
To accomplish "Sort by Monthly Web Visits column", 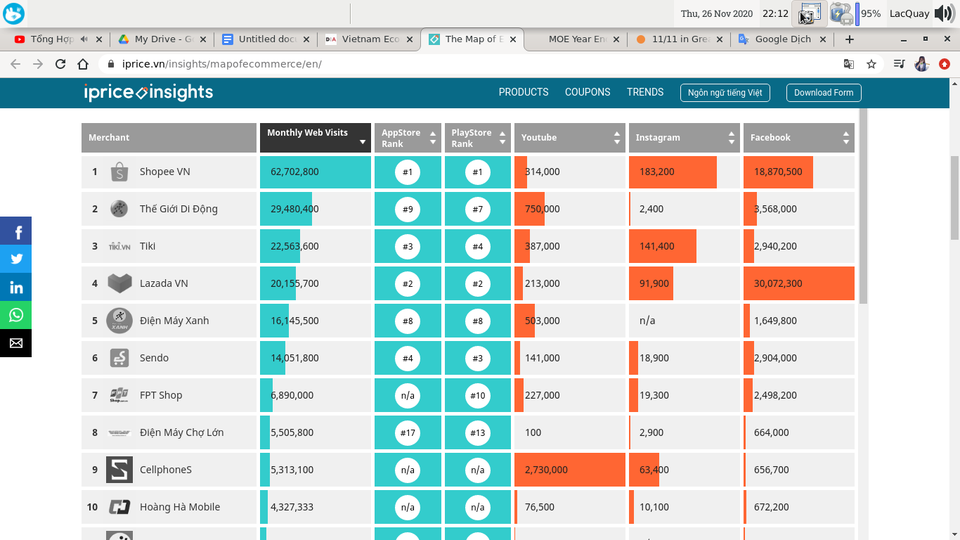I will coord(315,137).
